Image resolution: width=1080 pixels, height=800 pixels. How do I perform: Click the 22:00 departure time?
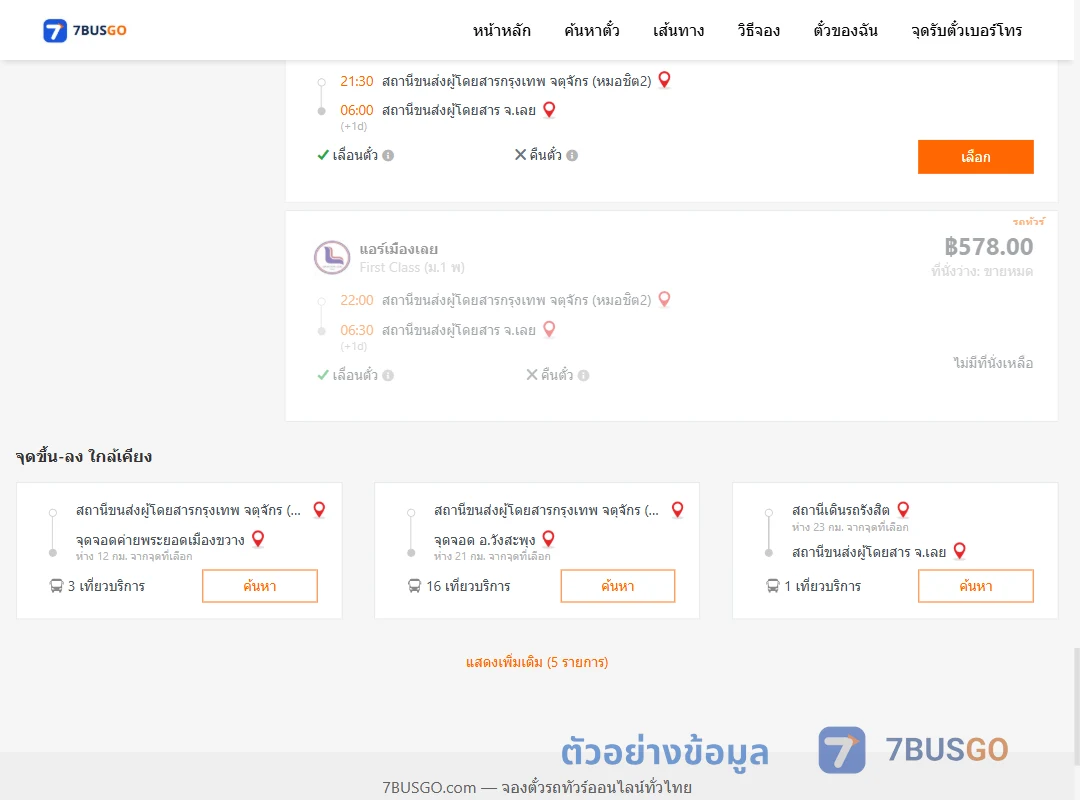(357, 300)
